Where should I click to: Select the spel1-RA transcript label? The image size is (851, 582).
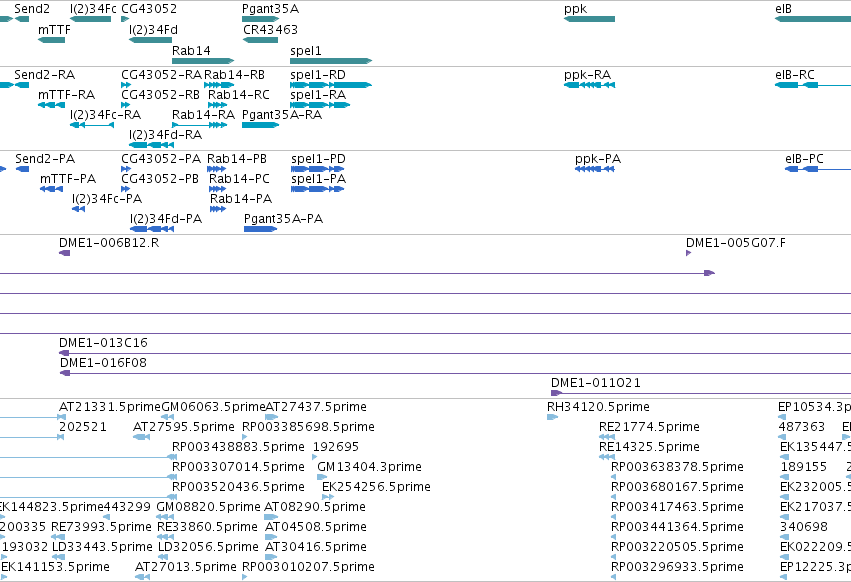[318, 95]
